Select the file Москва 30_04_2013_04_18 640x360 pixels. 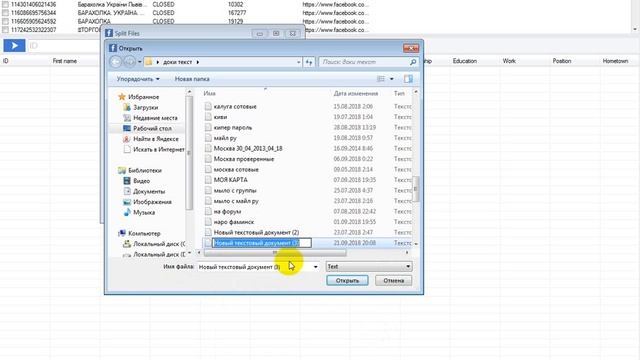(248, 148)
